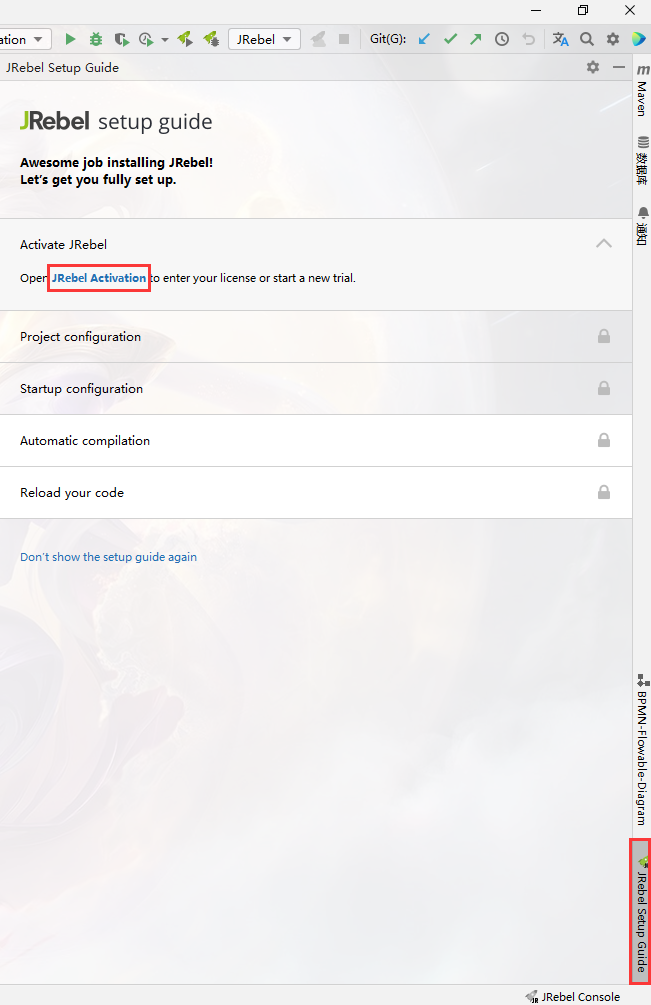651x1005 pixels.
Task: Click the JRebel Activation link
Action: 99,278
